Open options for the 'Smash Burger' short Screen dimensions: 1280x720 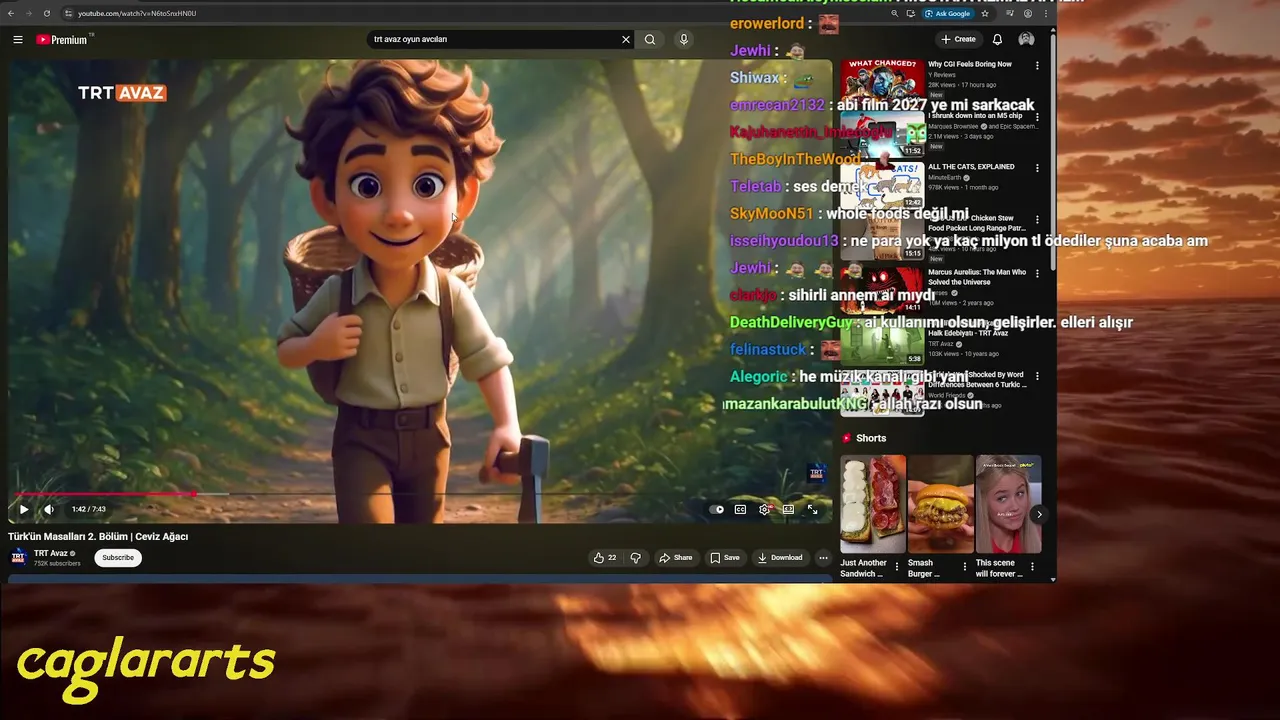[965, 567]
